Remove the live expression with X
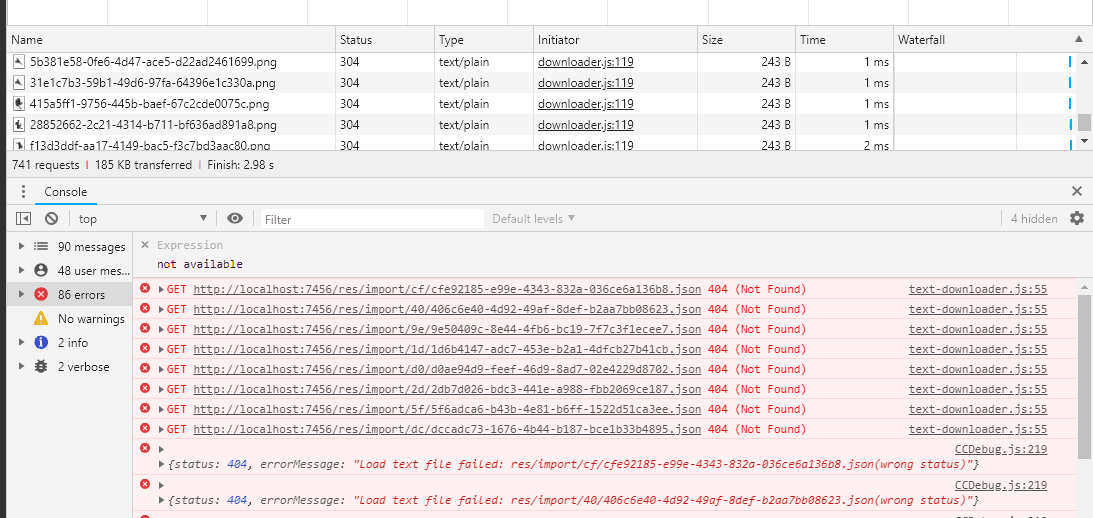The width and height of the screenshot is (1093, 518). (145, 245)
